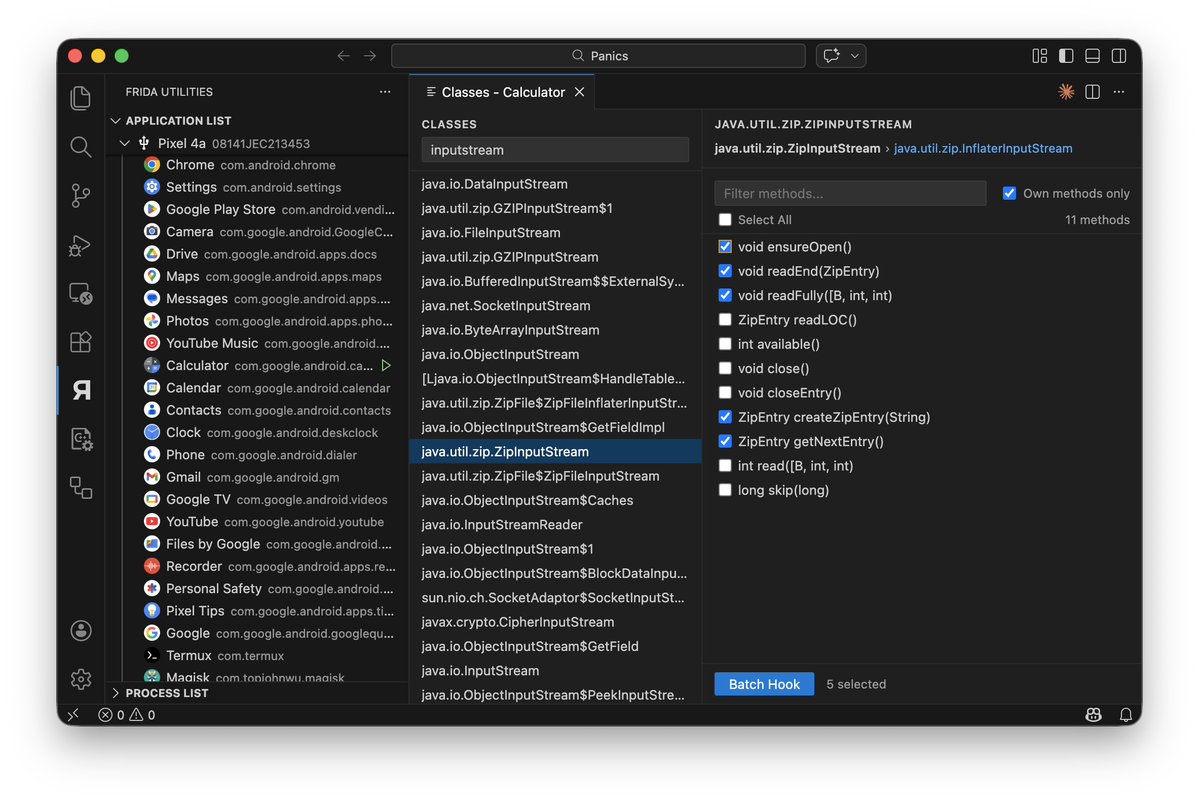Viewport: 1199px width, 801px height.
Task: Click the Batch Hook button
Action: [764, 684]
